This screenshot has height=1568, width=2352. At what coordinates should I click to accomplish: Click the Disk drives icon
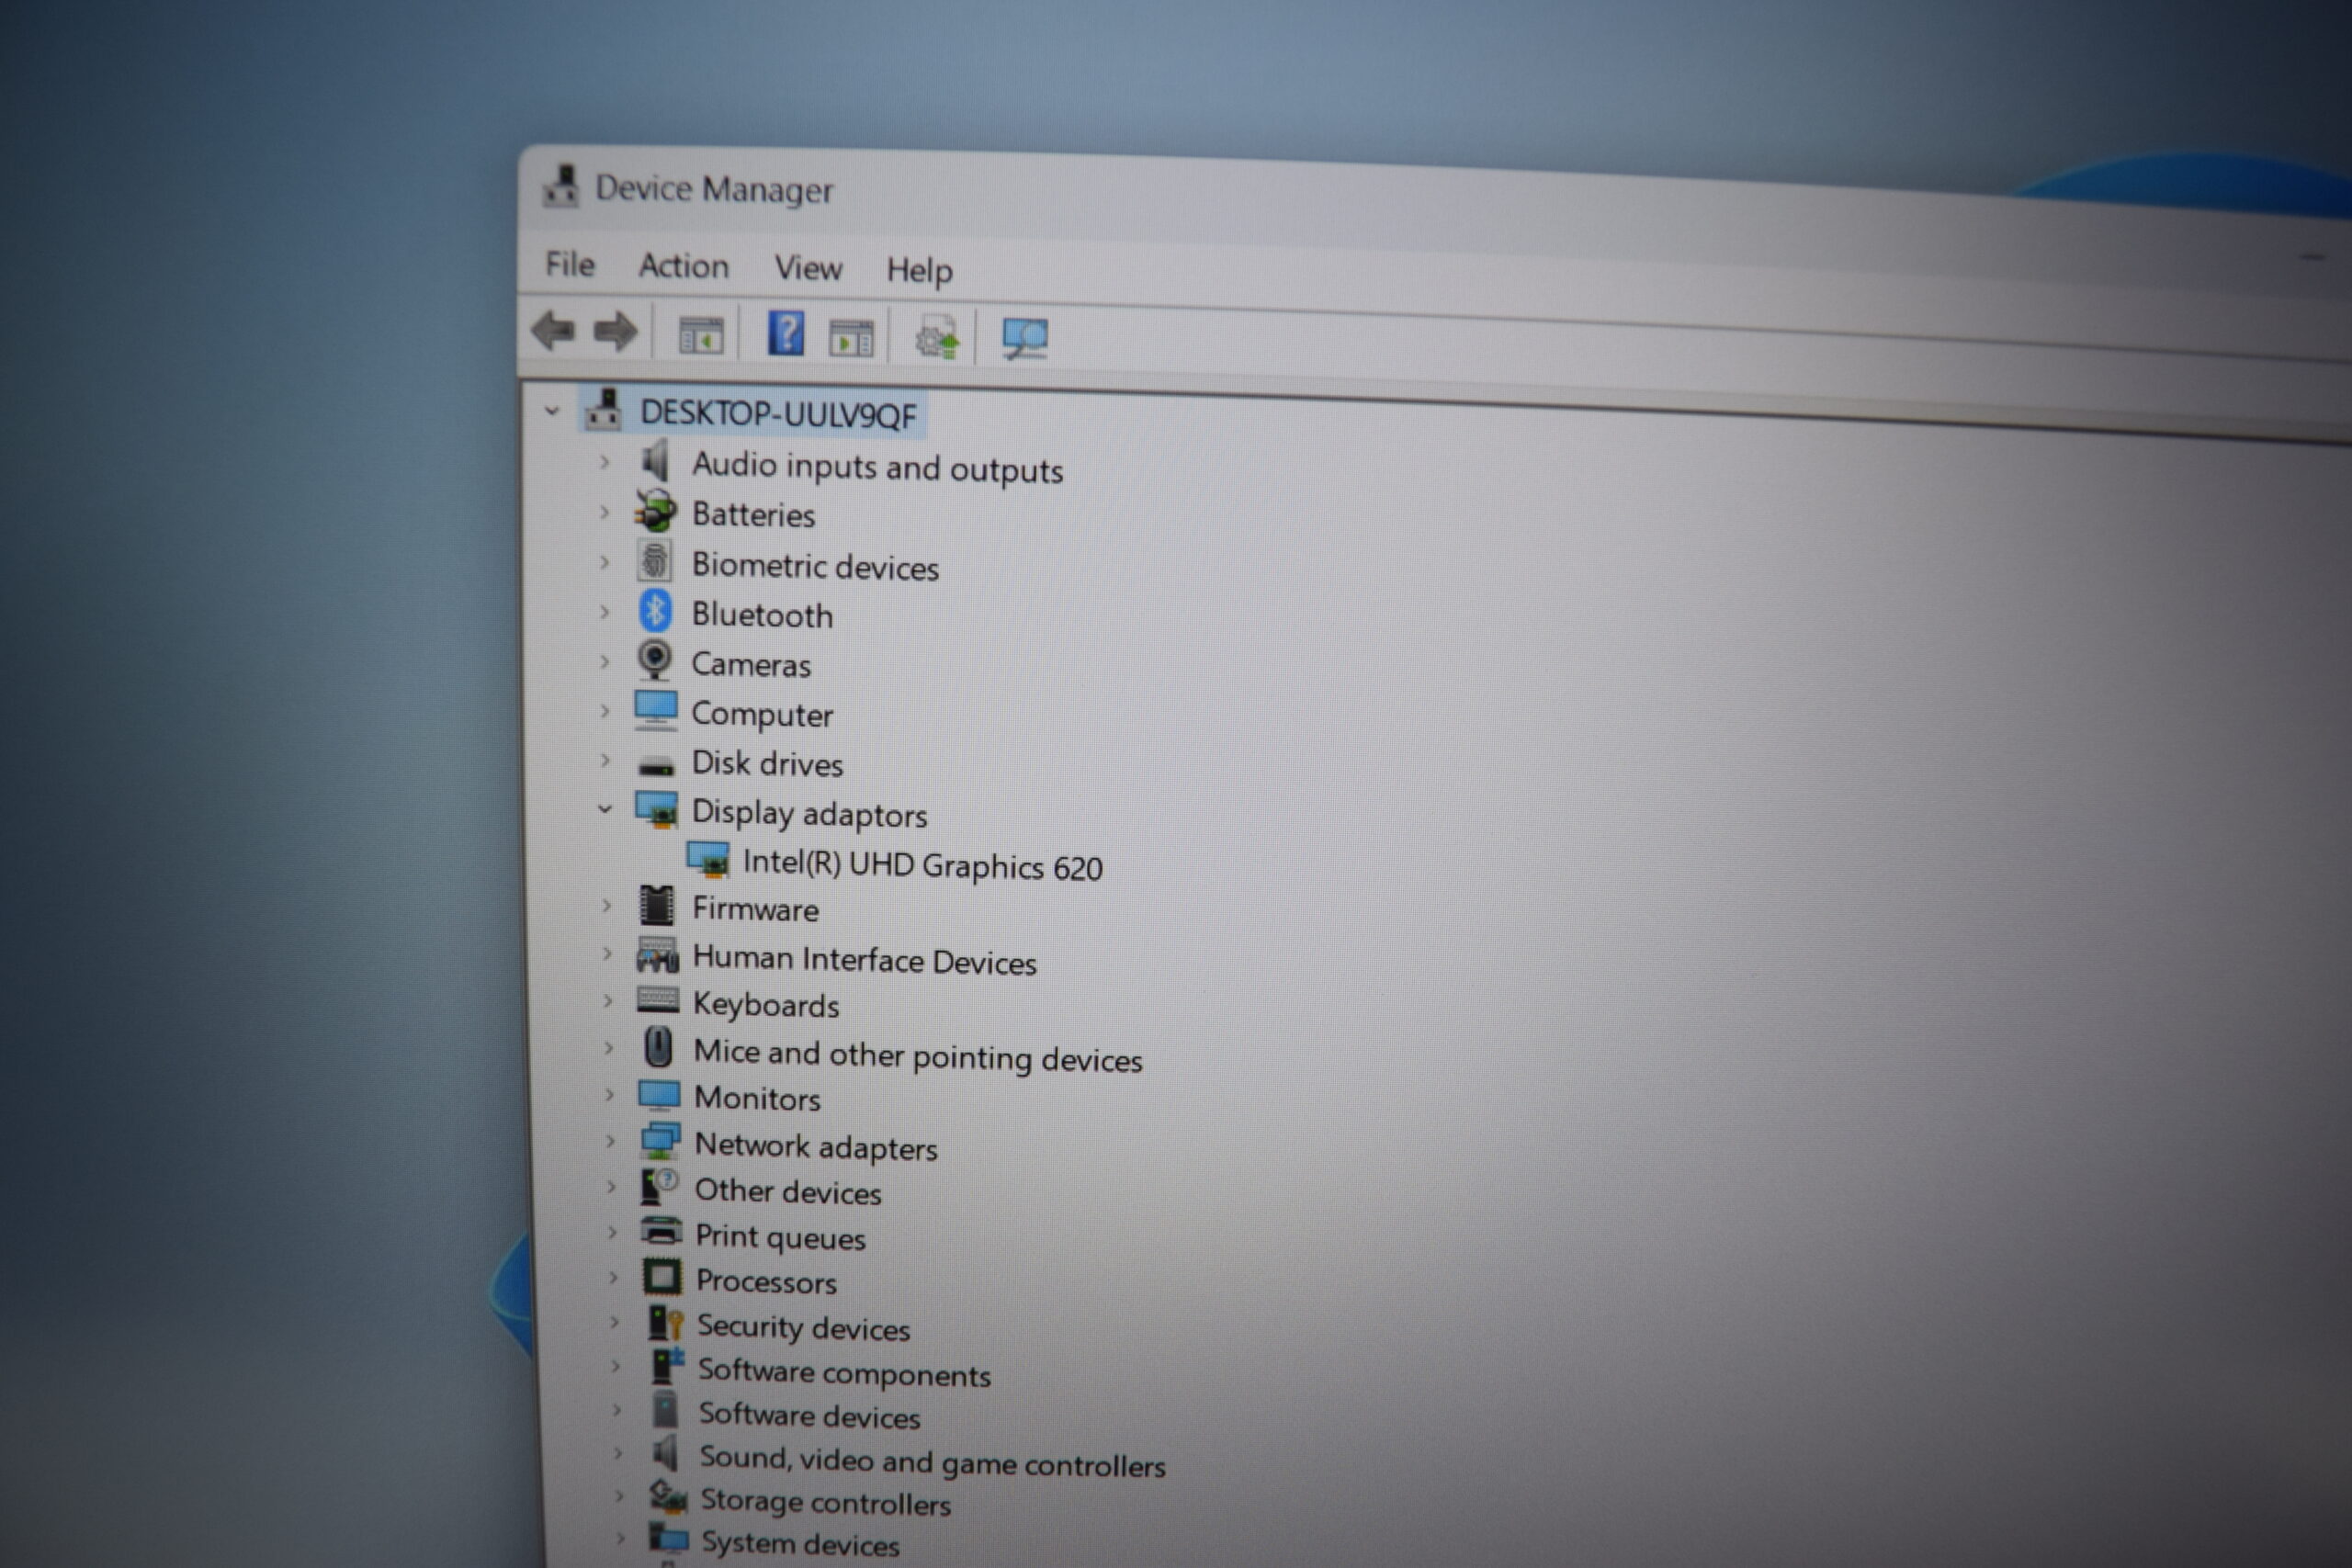[x=657, y=766]
